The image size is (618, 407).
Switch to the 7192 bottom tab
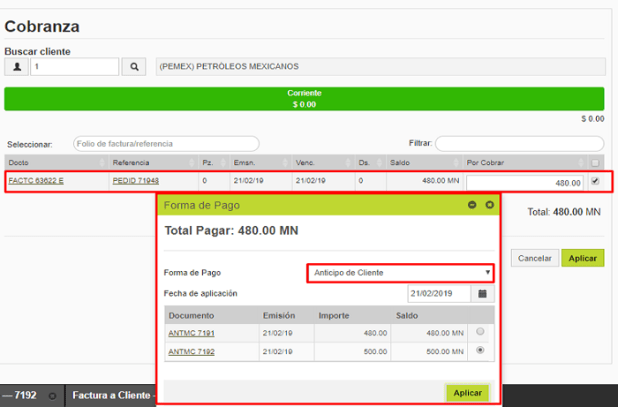pos(22,396)
